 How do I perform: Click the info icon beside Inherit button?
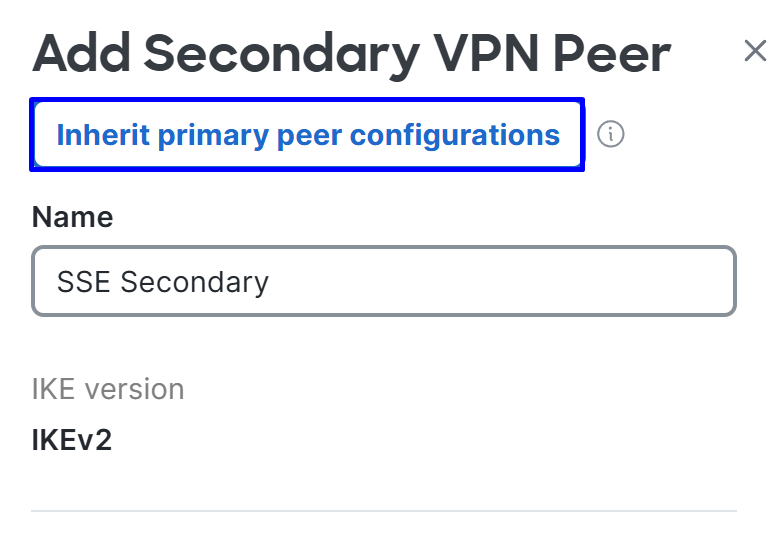tap(611, 134)
